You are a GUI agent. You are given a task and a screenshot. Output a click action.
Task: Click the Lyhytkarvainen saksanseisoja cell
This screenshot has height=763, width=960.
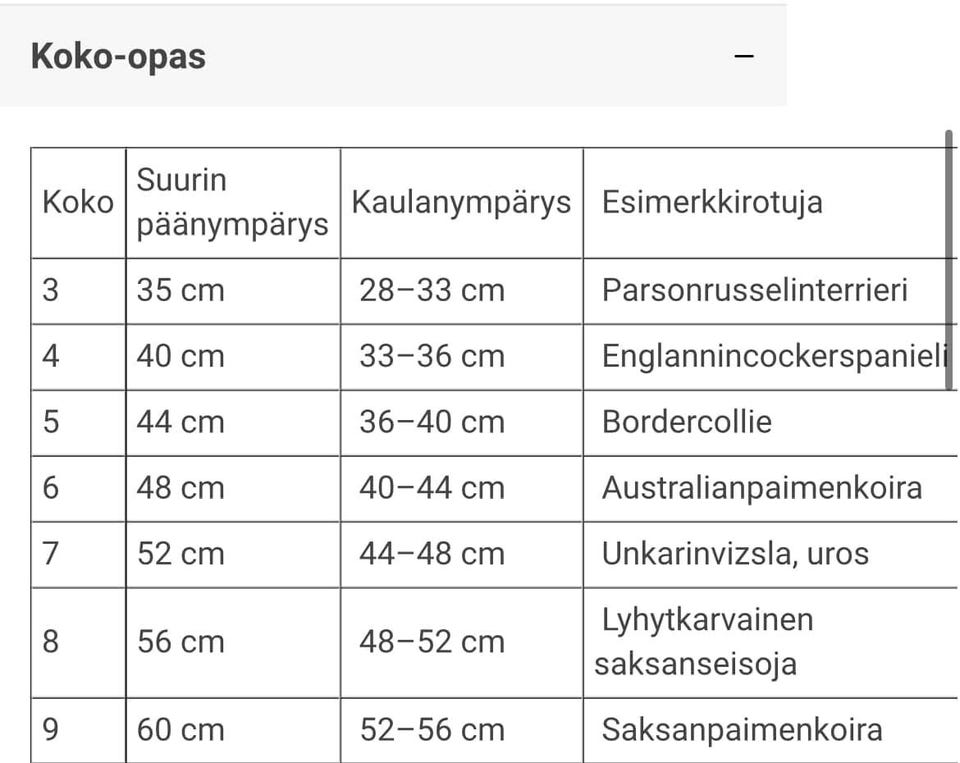[705, 641]
